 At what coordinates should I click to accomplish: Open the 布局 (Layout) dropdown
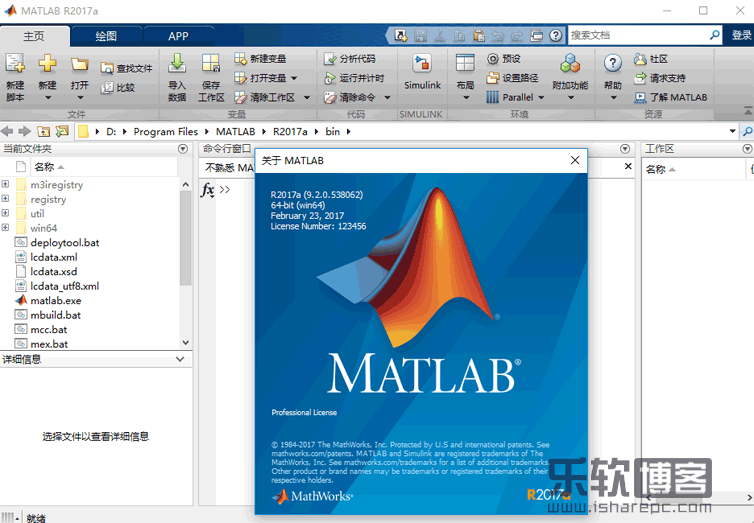pyautogui.click(x=465, y=72)
